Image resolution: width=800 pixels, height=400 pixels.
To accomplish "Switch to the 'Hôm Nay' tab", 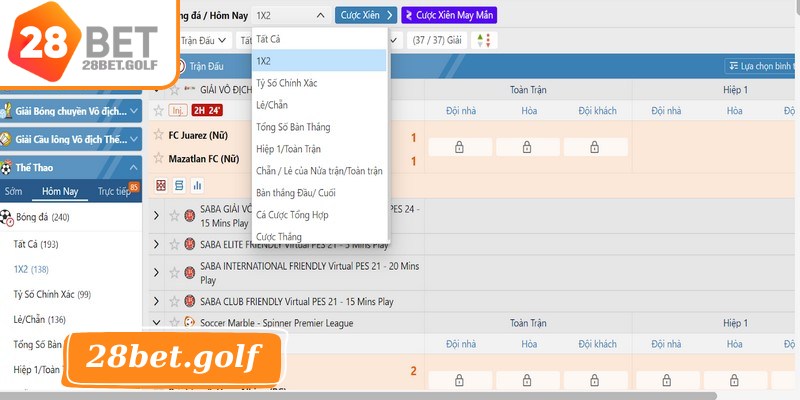I will pos(60,191).
